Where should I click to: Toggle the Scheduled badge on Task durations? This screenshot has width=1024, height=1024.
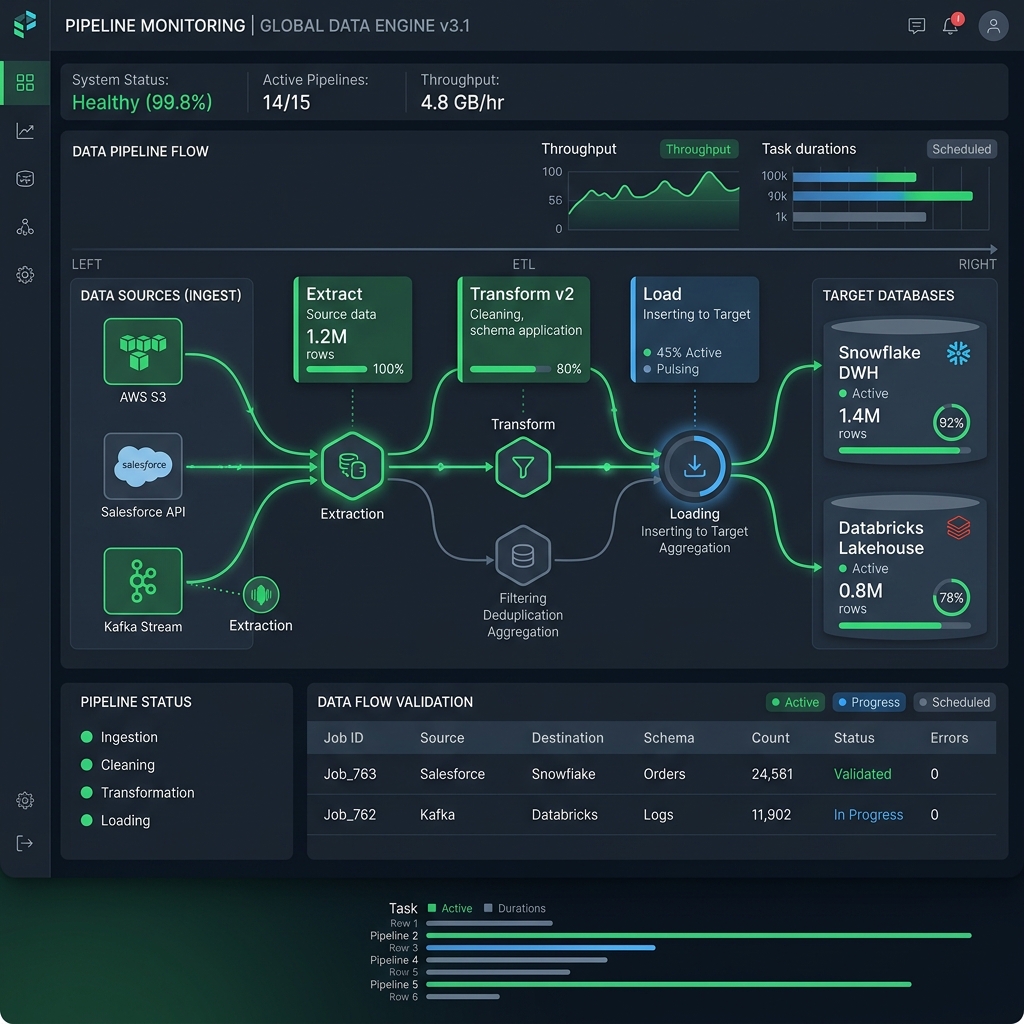(x=961, y=149)
